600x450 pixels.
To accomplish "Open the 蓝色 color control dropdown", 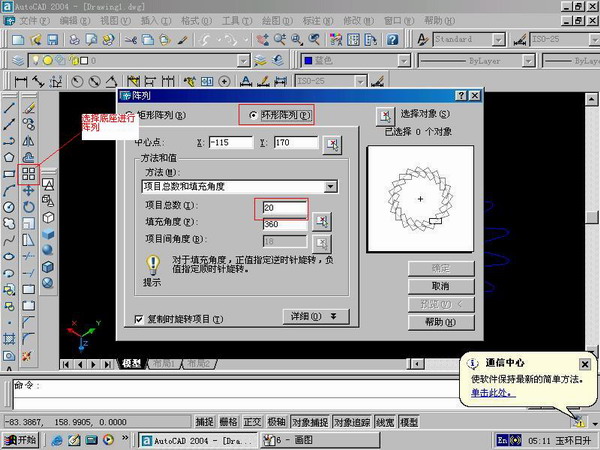I will [x=356, y=60].
